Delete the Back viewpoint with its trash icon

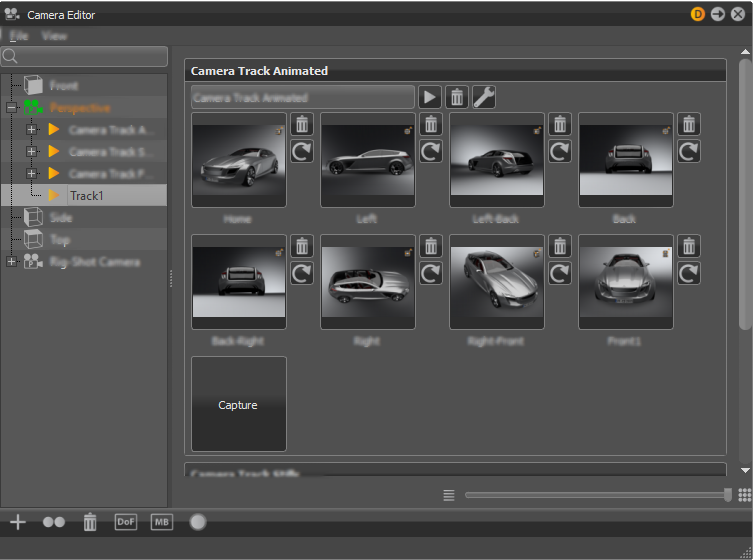click(x=689, y=124)
